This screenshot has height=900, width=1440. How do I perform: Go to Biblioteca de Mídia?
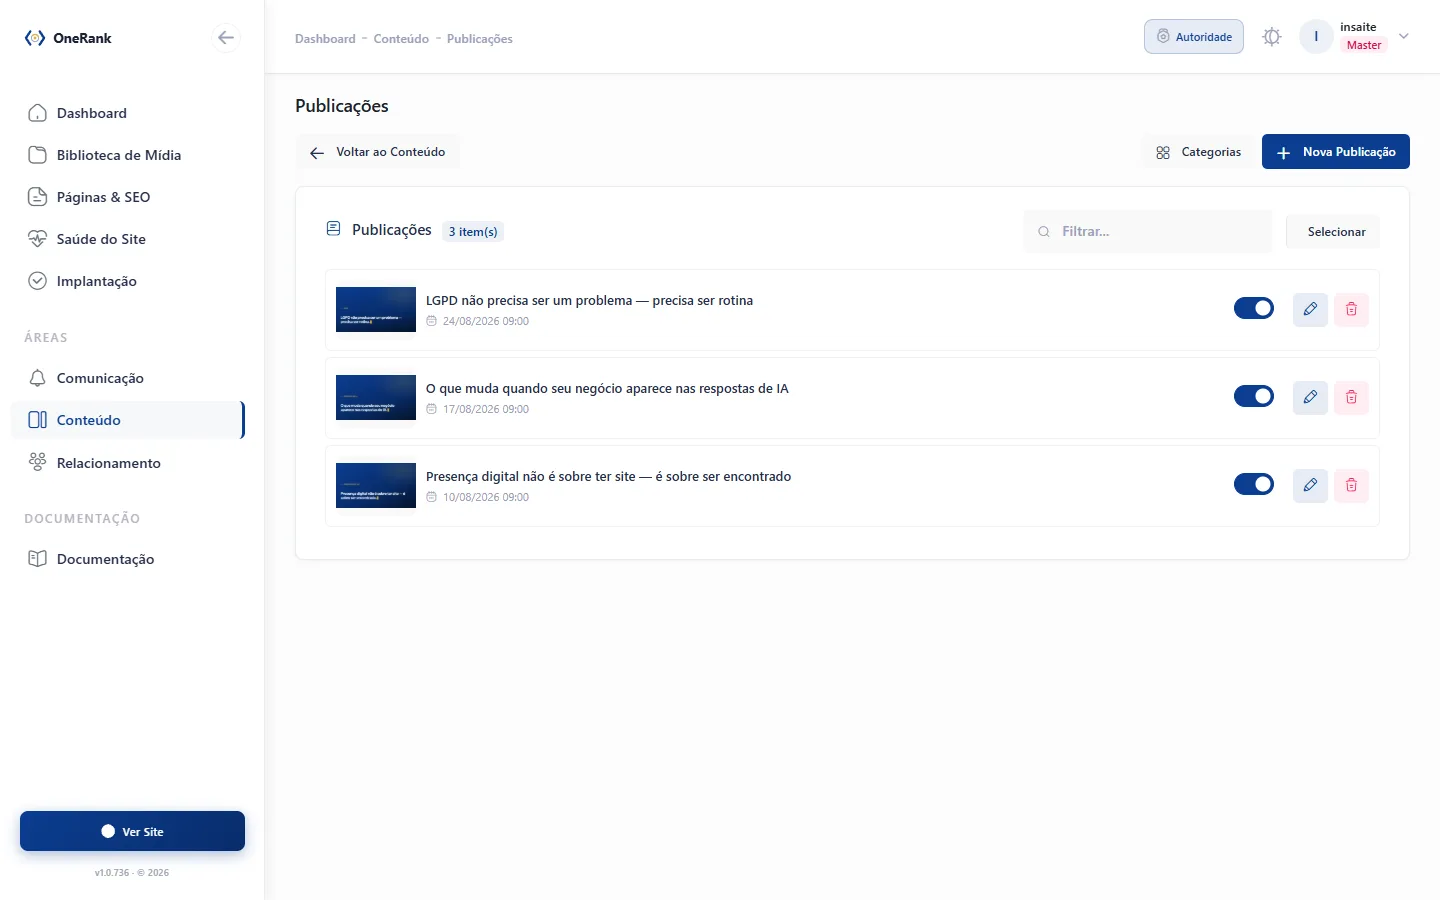coord(128,155)
